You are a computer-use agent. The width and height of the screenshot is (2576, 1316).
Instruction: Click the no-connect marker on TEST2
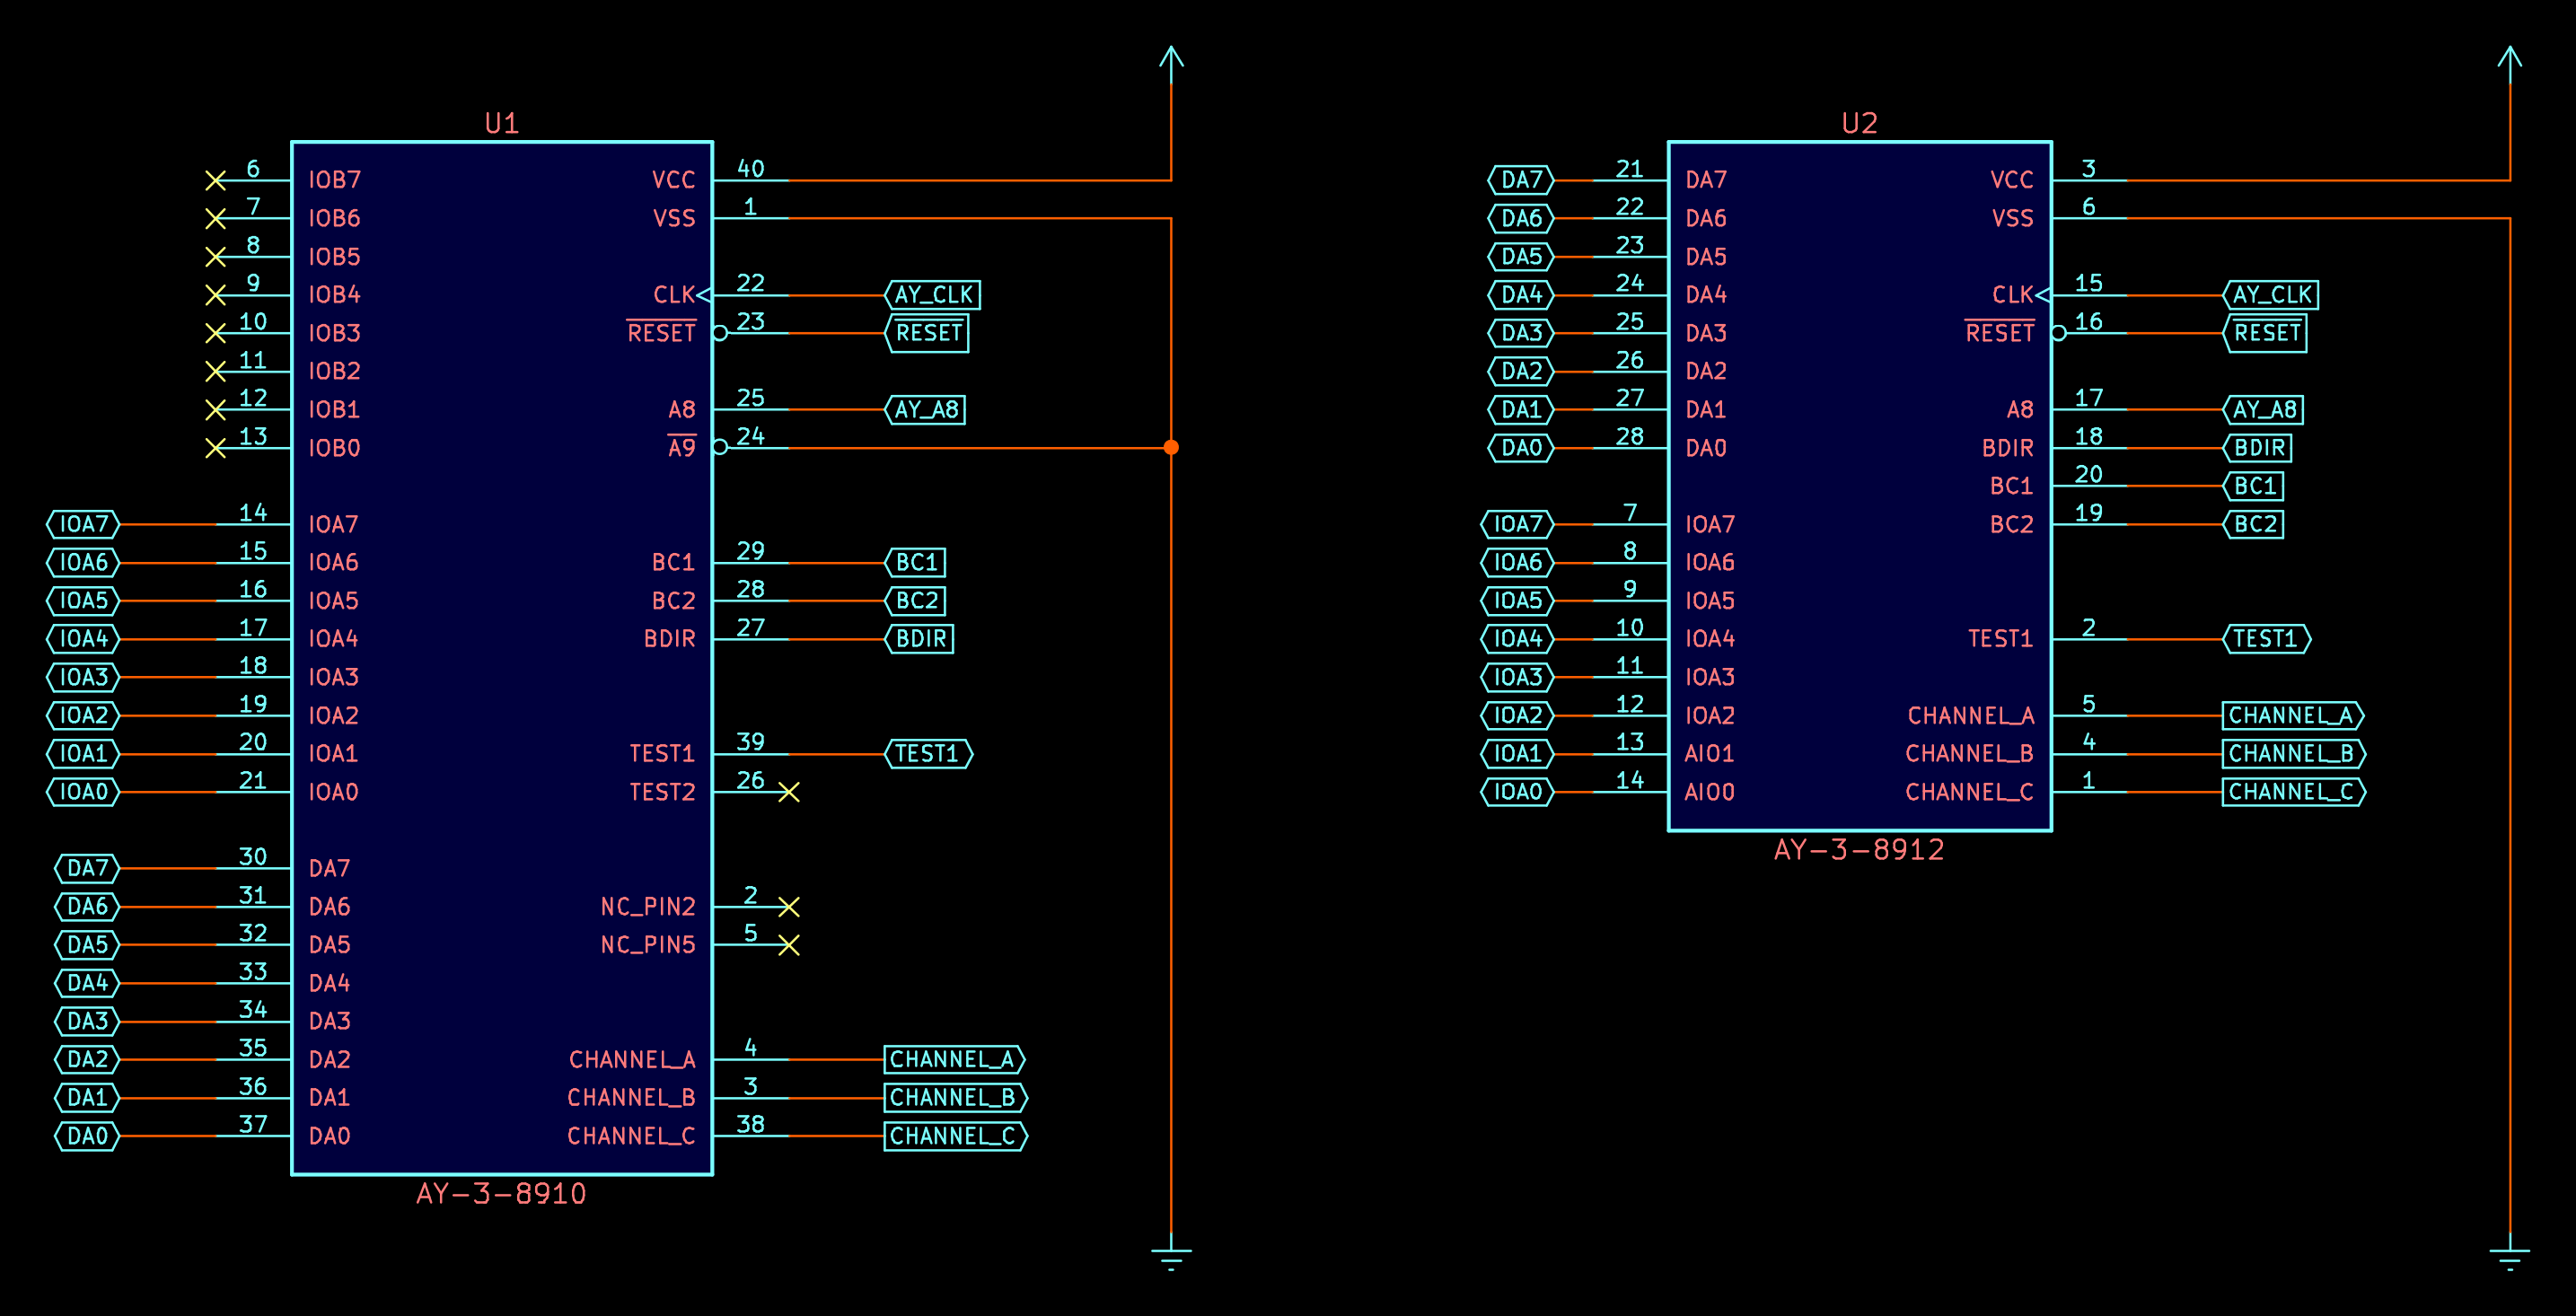click(789, 792)
